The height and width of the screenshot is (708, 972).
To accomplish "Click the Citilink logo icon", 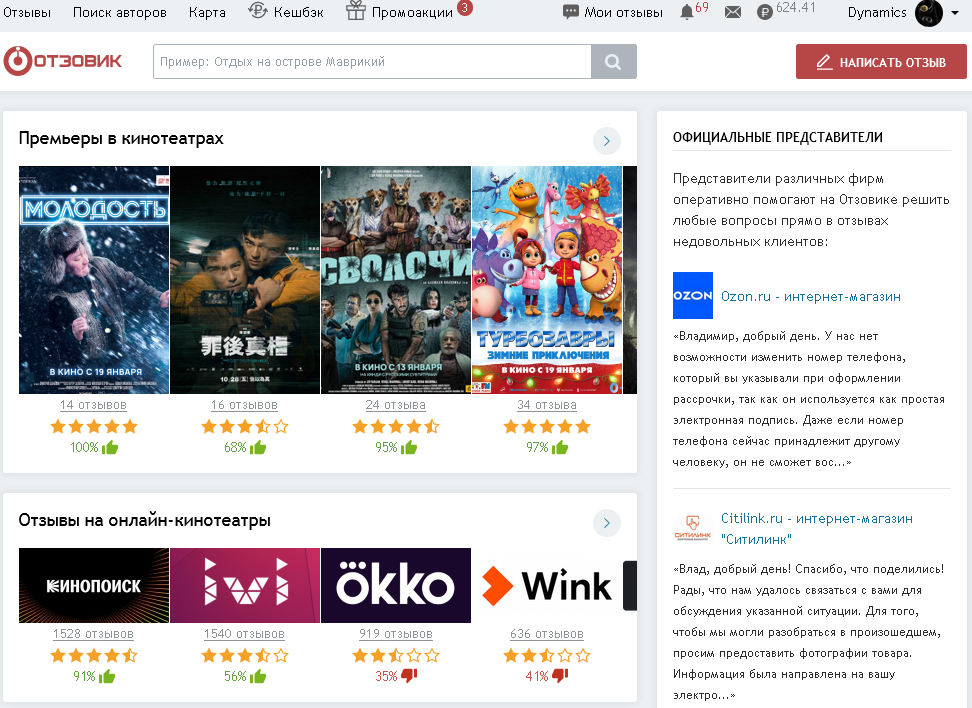I will 692,528.
